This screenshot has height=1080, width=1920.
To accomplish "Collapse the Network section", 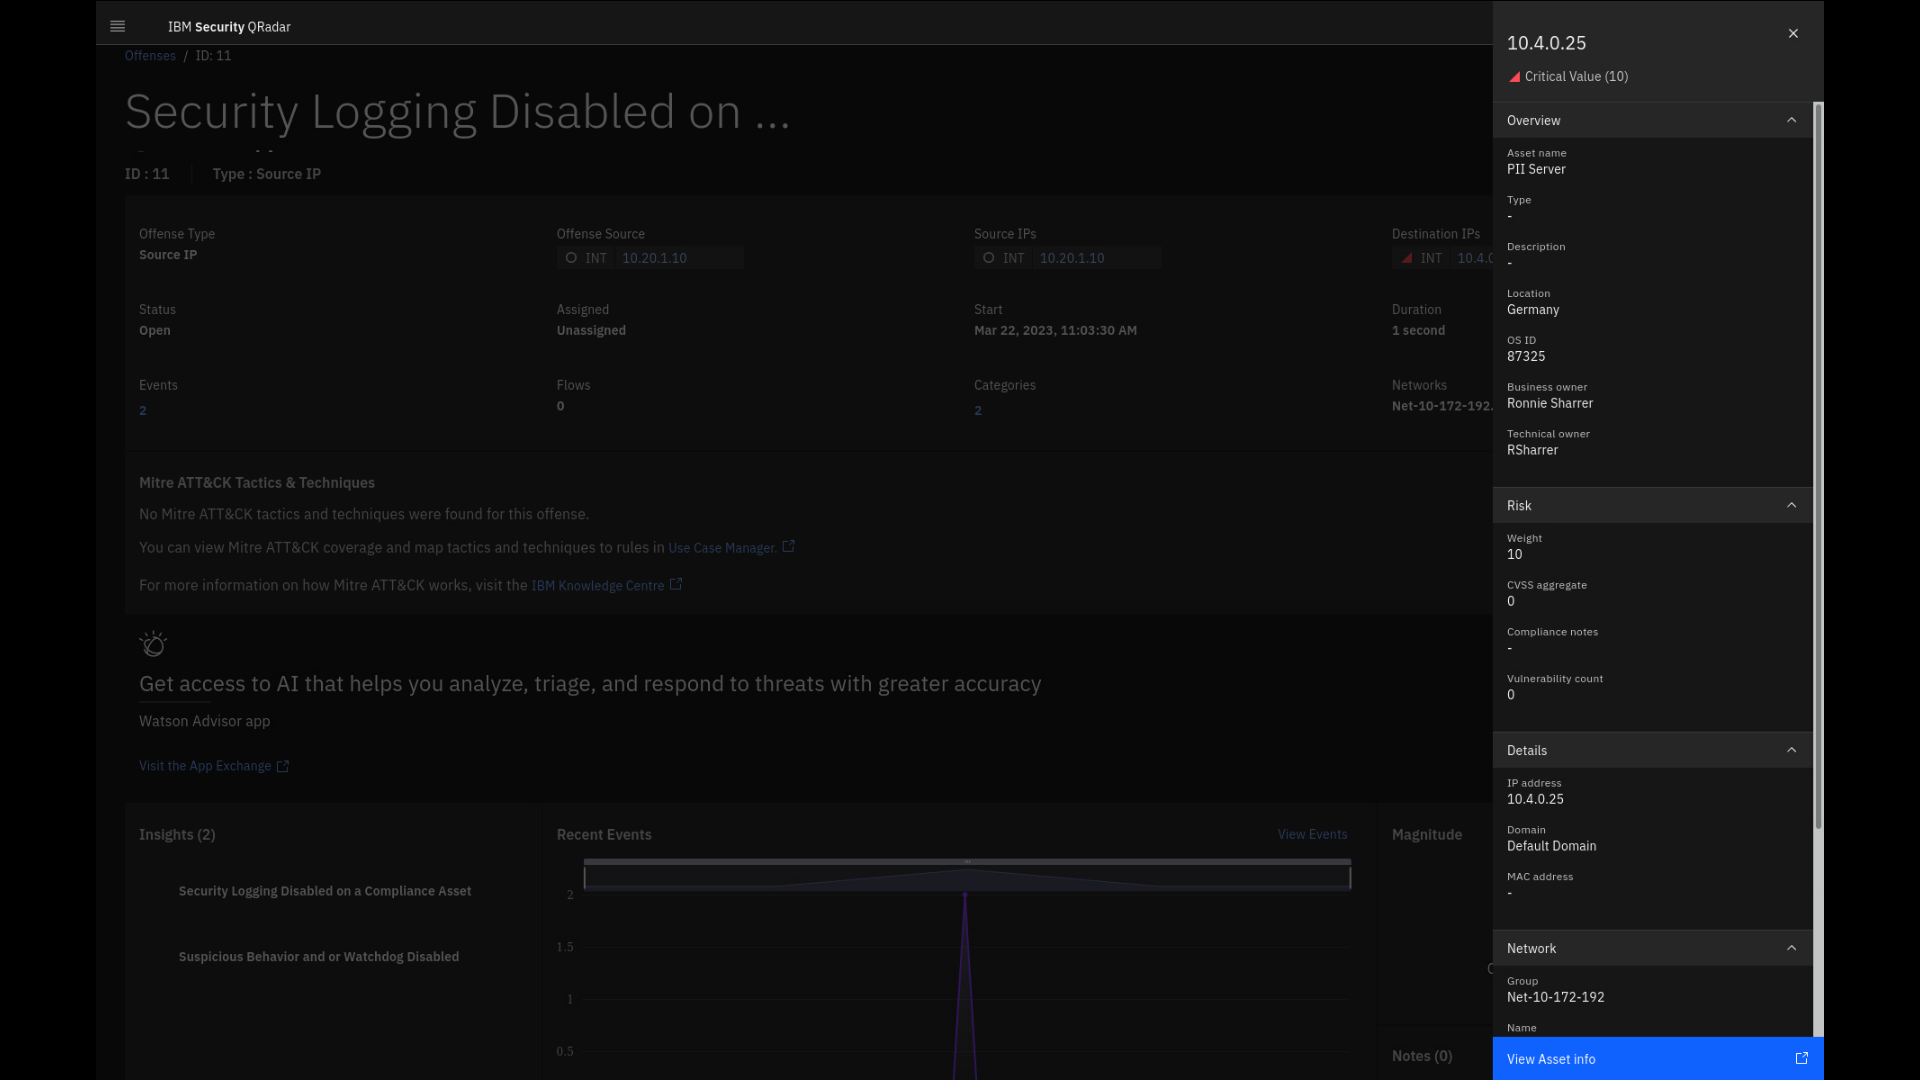I will click(1791, 948).
